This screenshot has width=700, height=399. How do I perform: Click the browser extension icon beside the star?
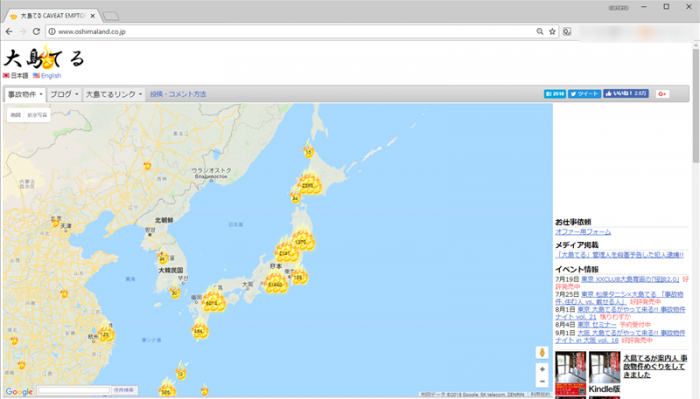[567, 32]
